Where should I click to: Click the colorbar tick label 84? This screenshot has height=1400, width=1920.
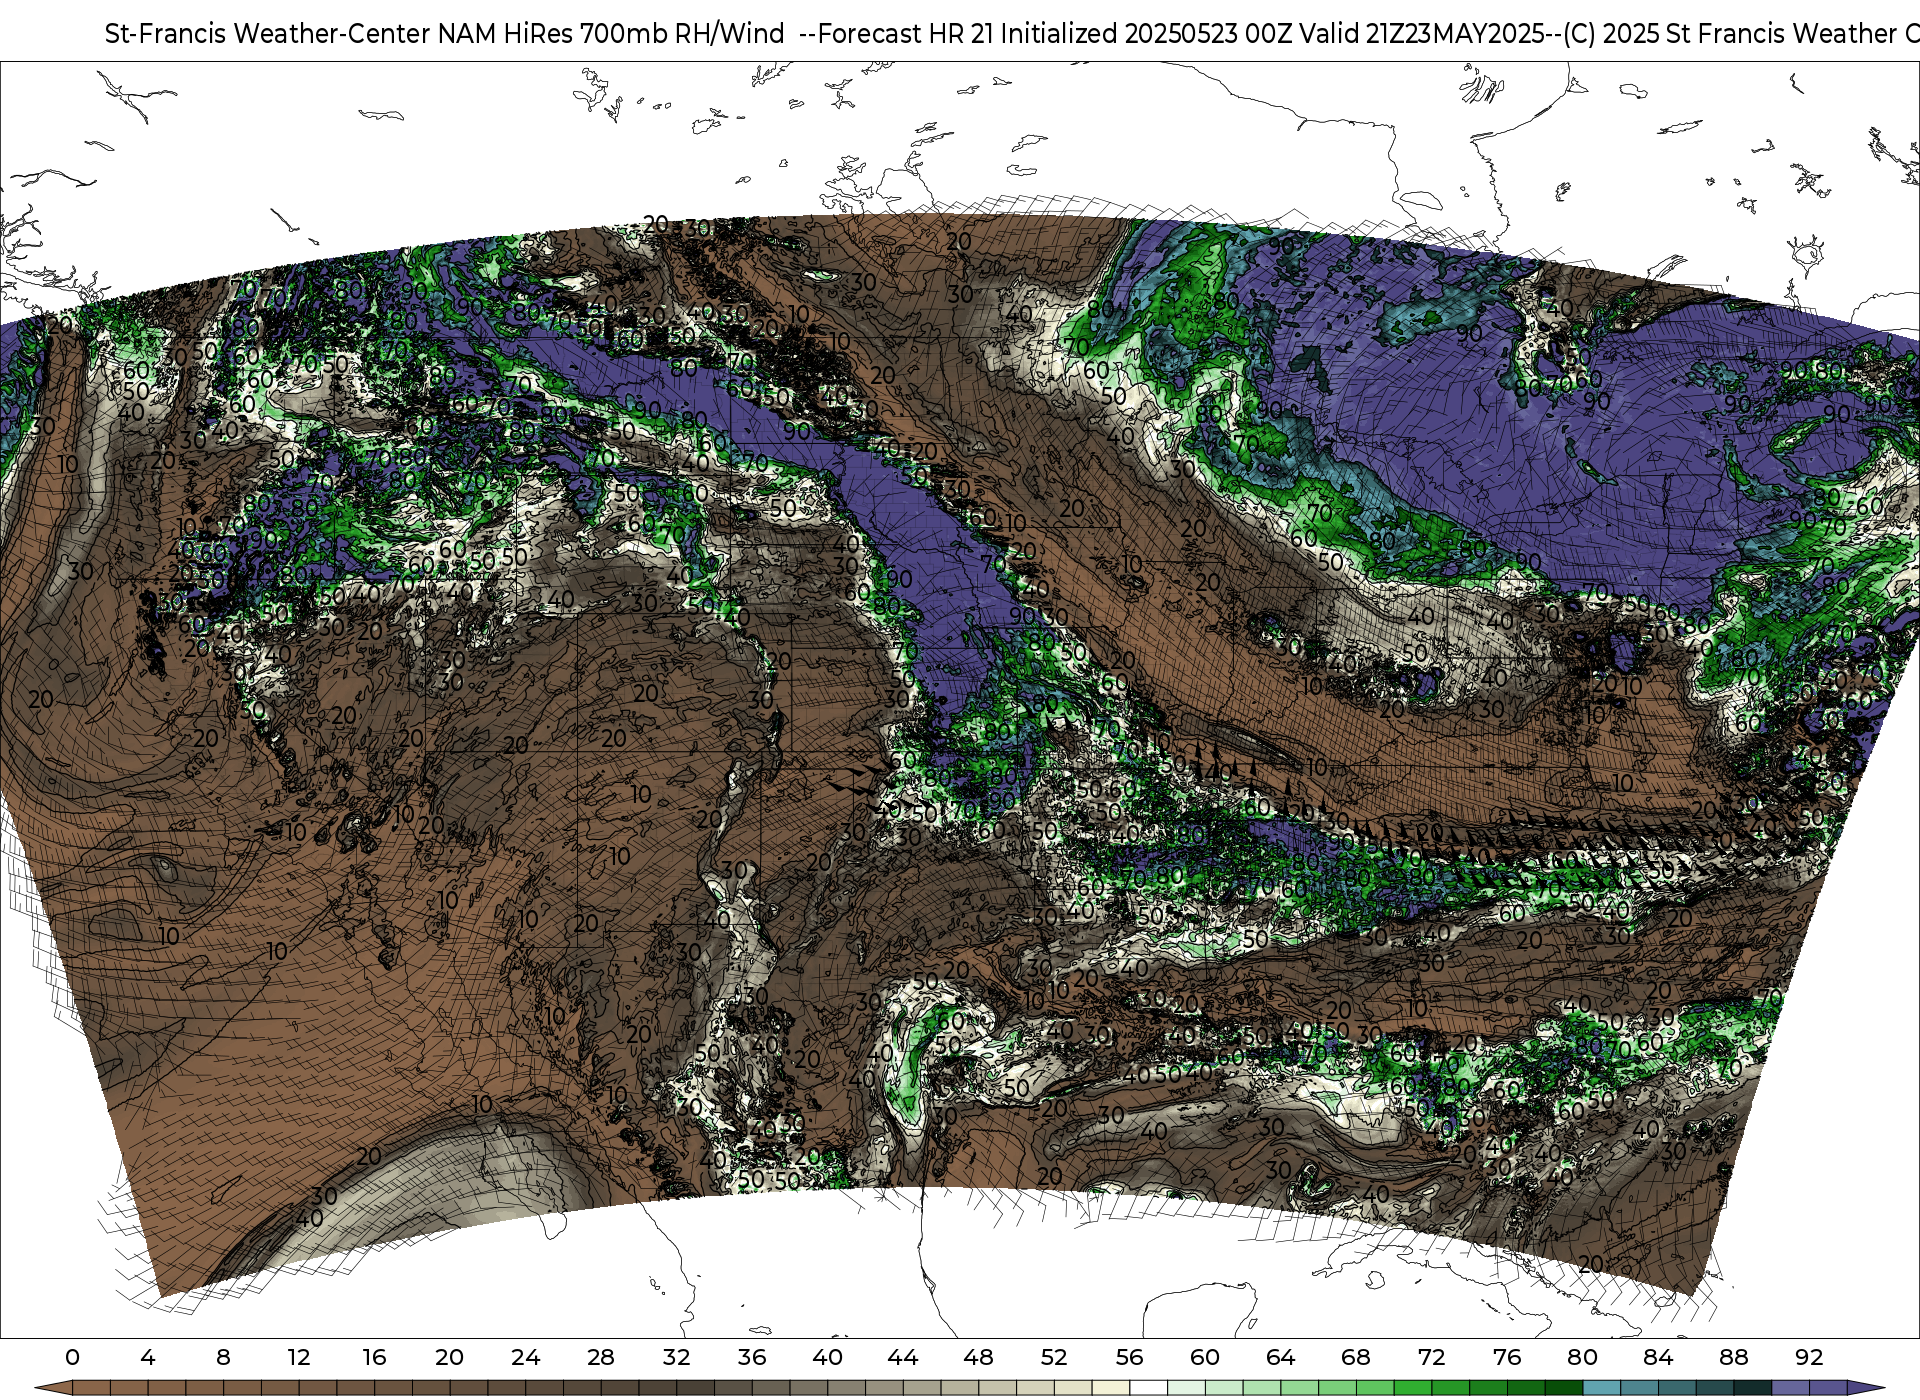coord(1658,1357)
